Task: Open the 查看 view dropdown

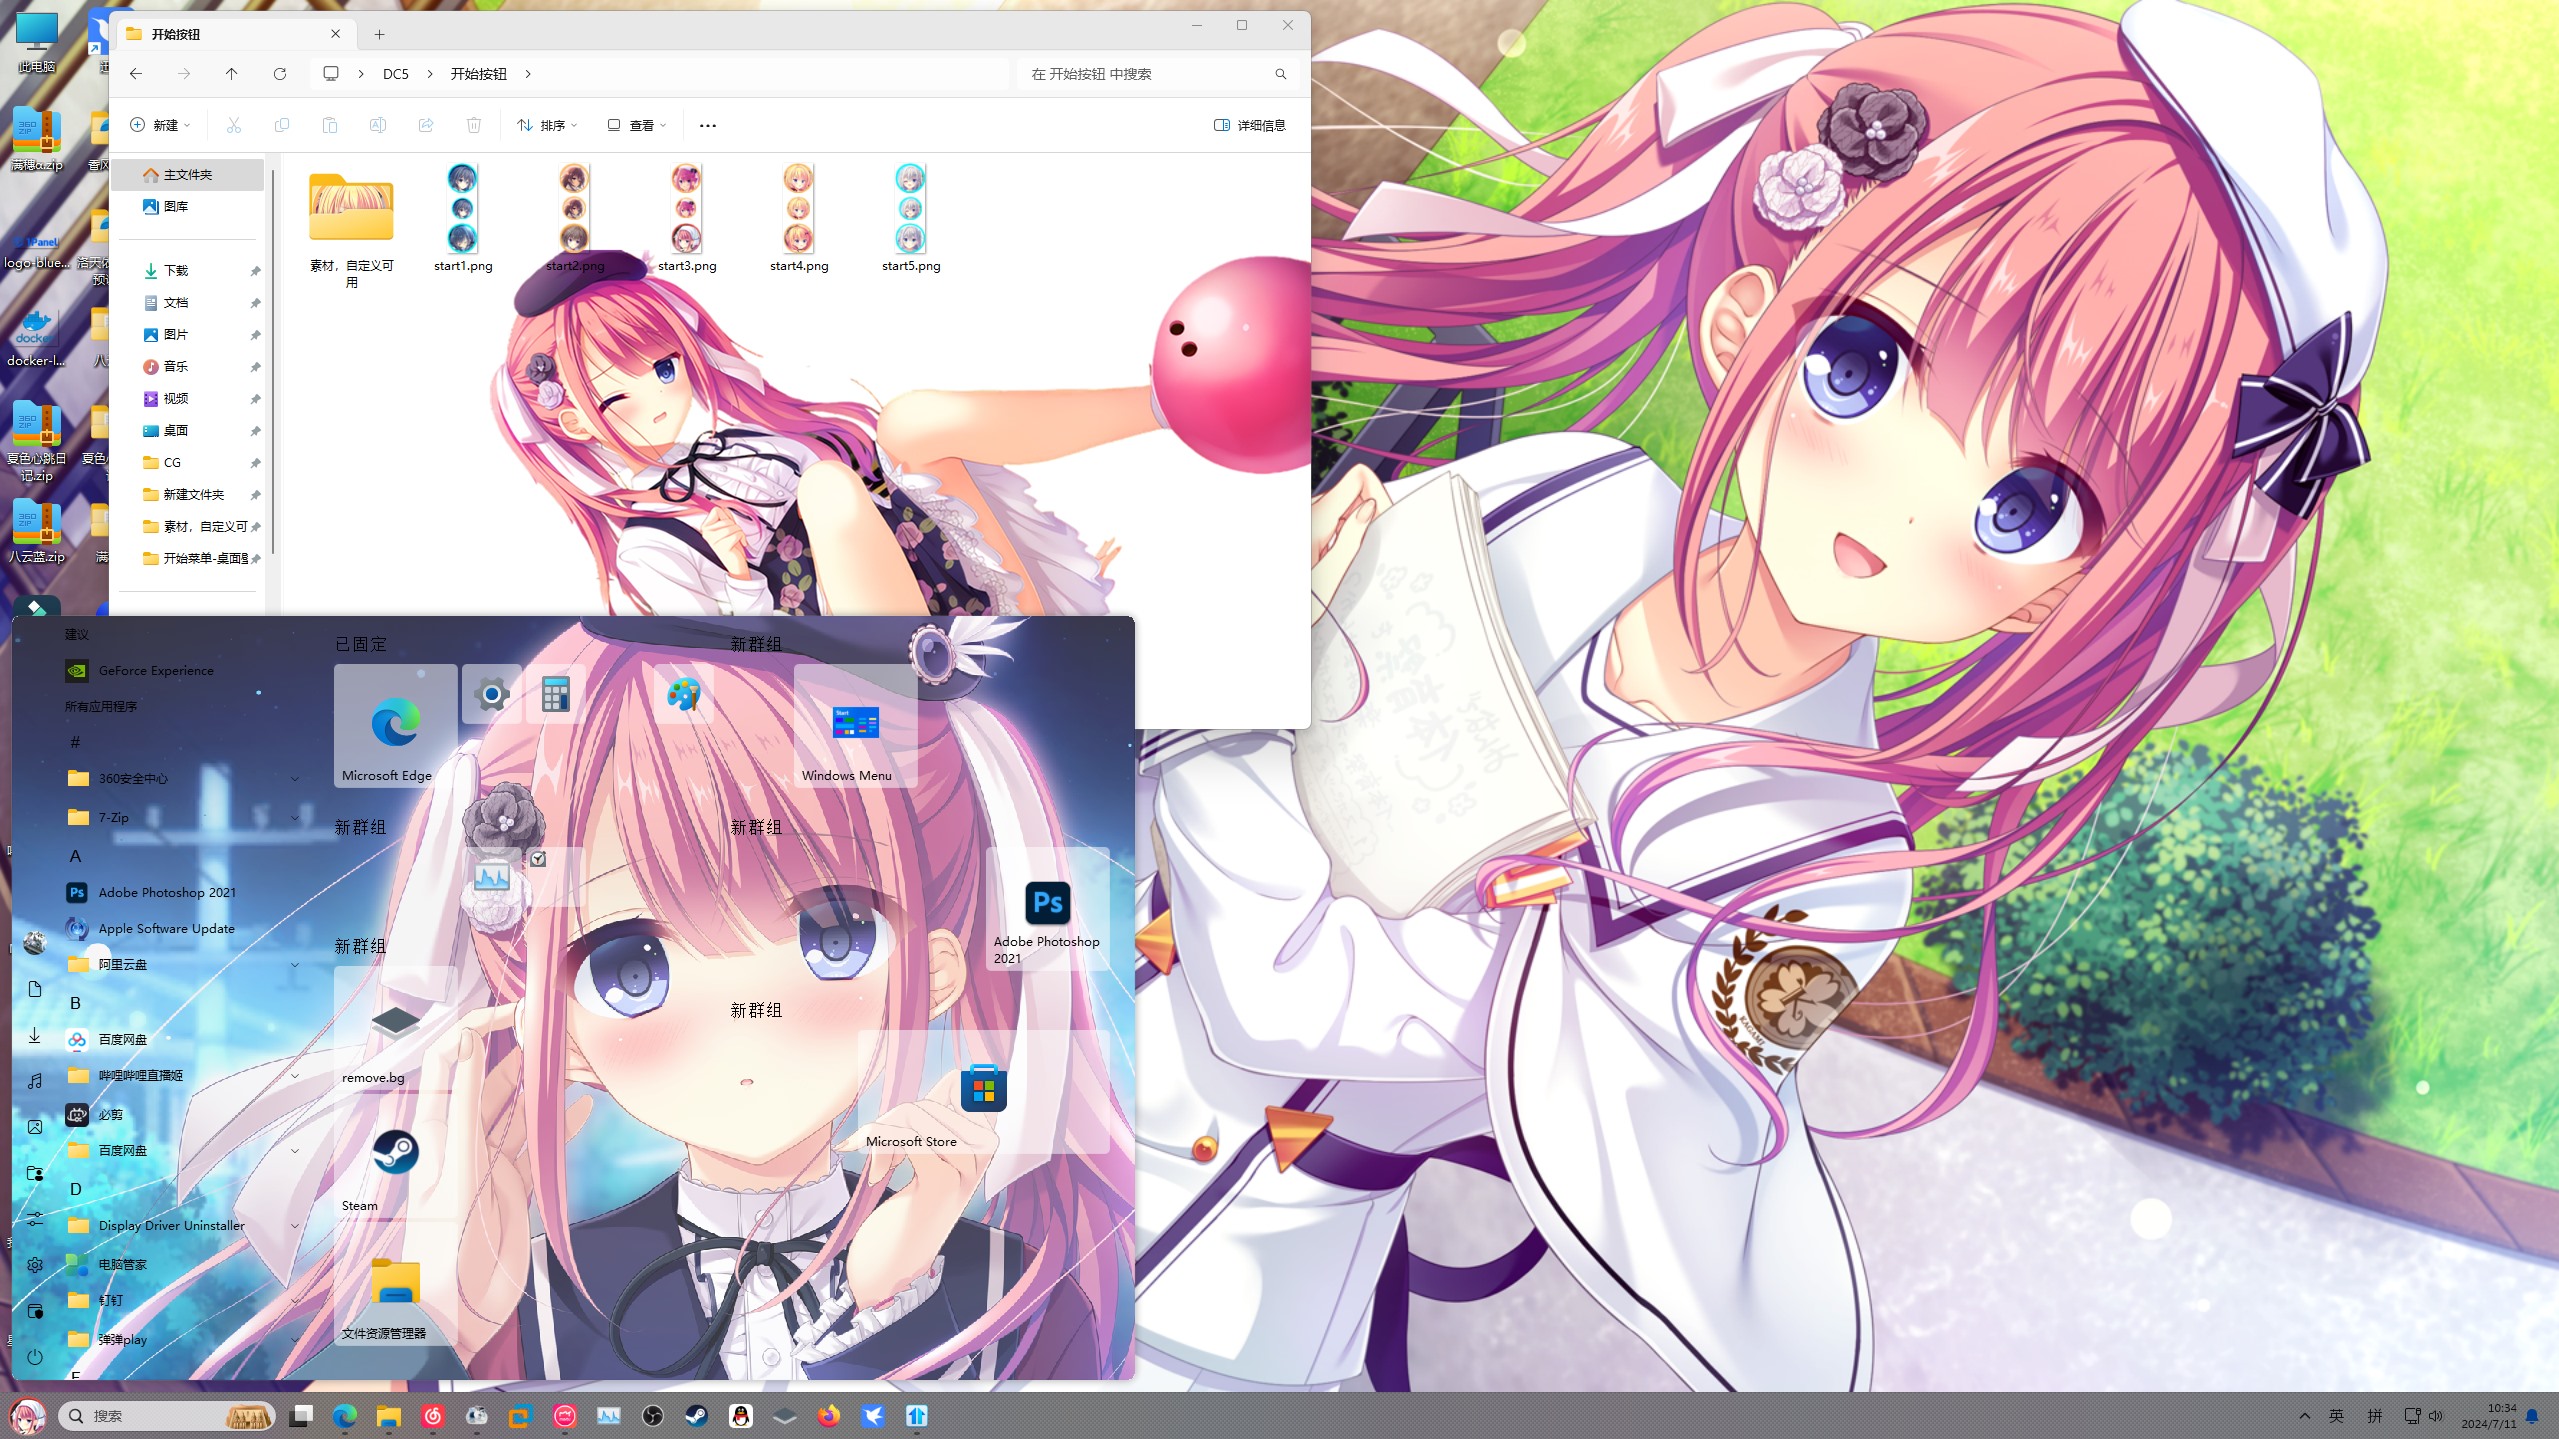Action: tap(636, 125)
